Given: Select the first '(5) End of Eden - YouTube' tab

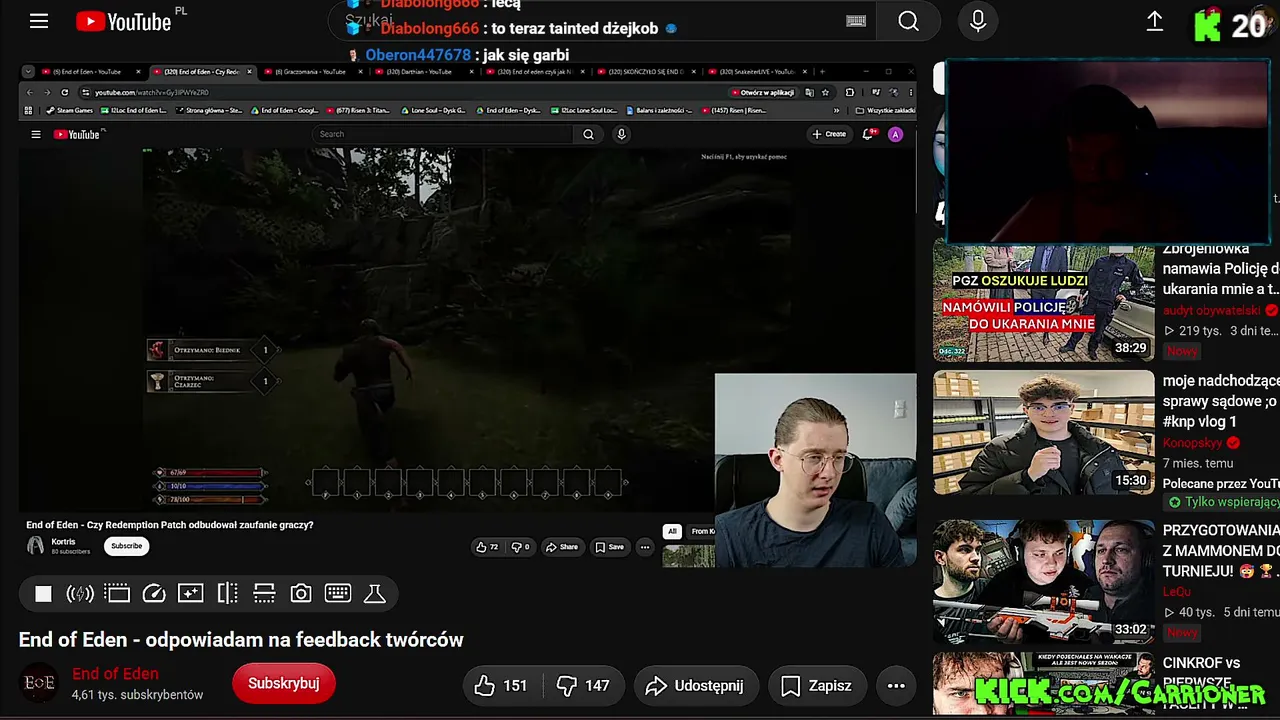Looking at the screenshot, I should 90,72.
